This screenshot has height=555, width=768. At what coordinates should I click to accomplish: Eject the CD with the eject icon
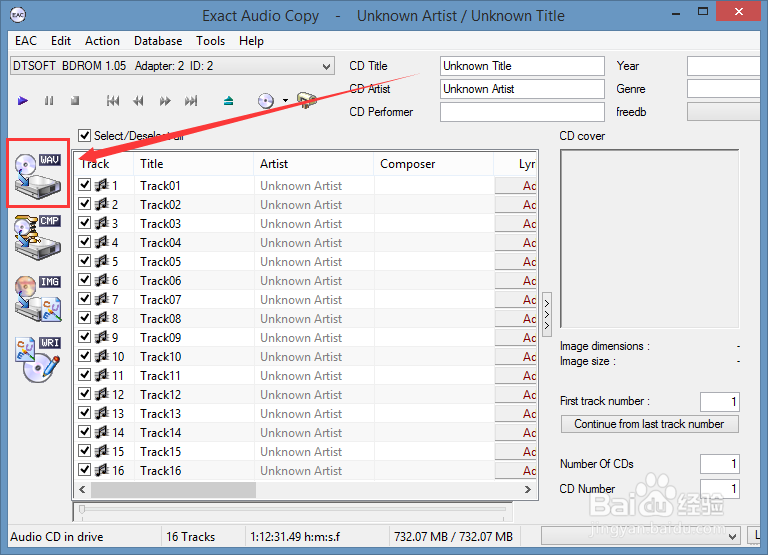(228, 101)
